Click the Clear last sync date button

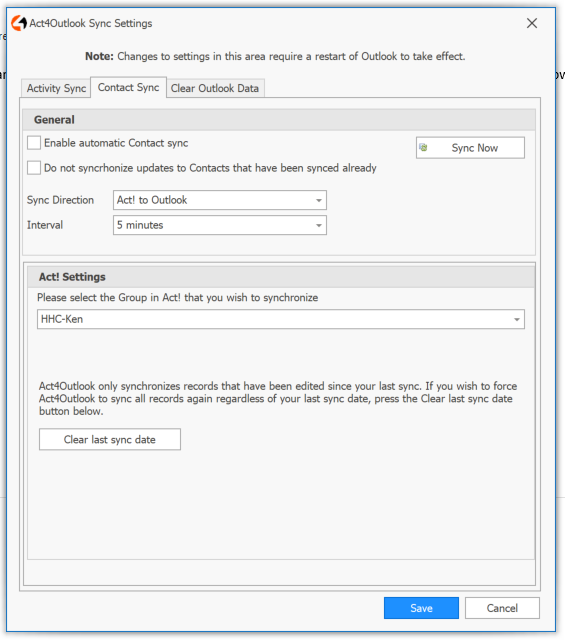110,439
